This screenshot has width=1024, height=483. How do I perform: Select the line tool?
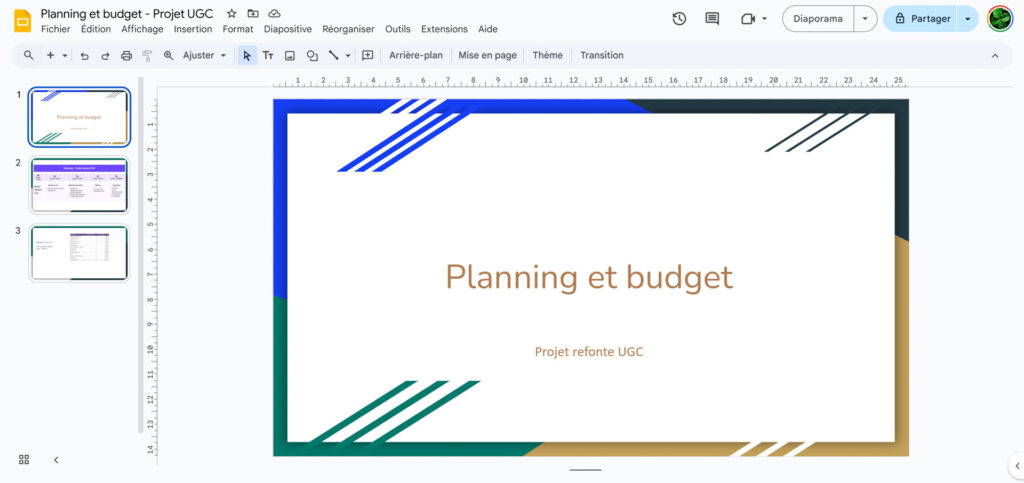coord(334,55)
